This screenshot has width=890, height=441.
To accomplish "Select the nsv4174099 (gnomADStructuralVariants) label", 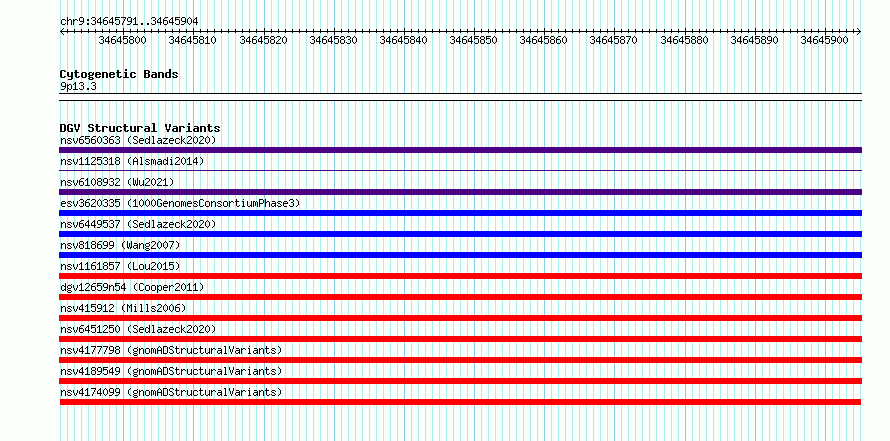I will click(171, 392).
